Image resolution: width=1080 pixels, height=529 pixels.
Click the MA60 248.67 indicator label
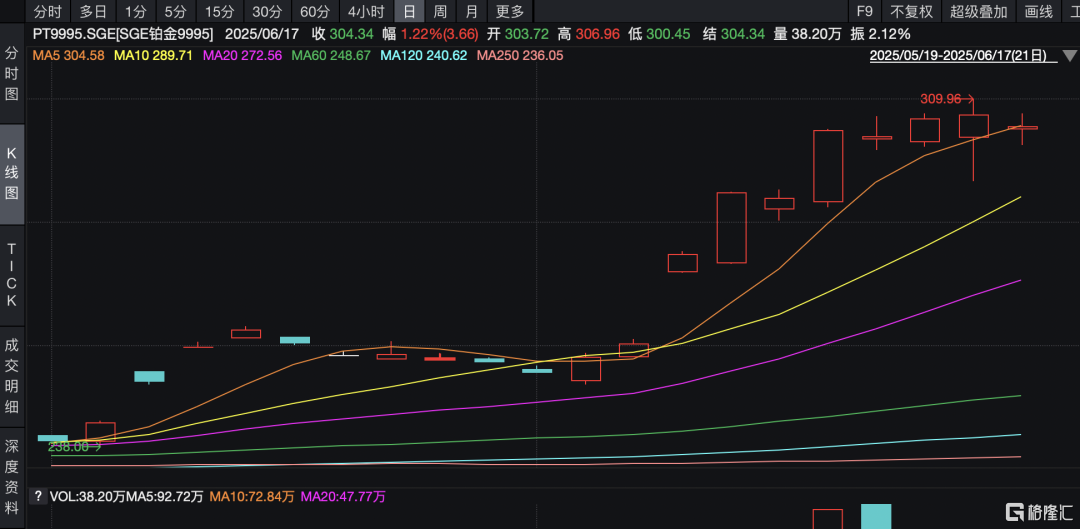click(x=331, y=55)
